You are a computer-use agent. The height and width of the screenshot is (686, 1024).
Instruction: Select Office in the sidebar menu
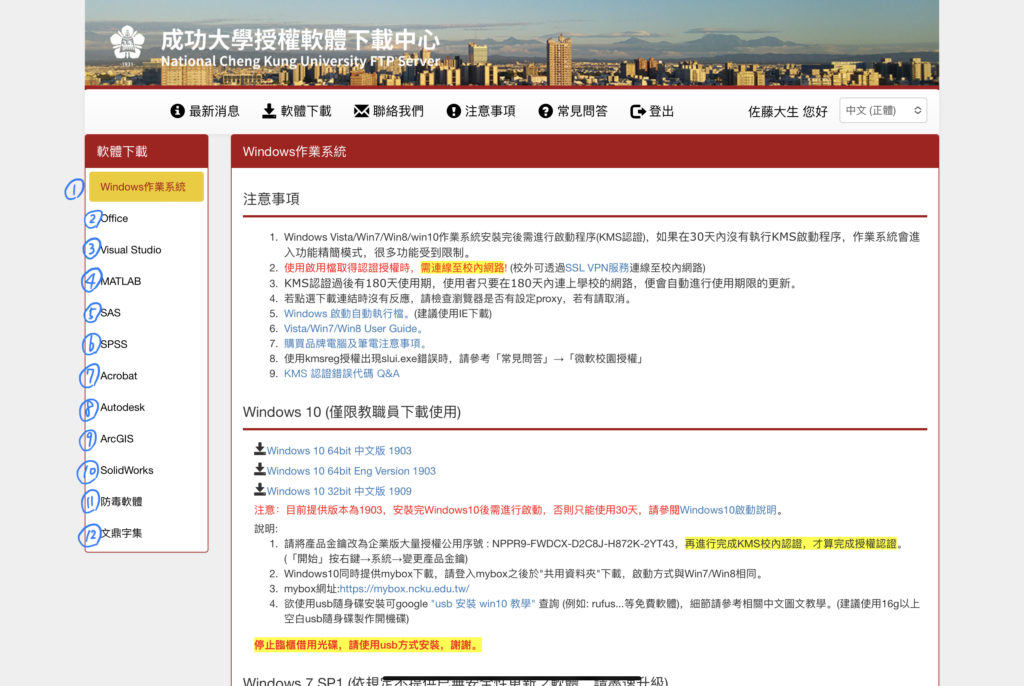point(113,218)
